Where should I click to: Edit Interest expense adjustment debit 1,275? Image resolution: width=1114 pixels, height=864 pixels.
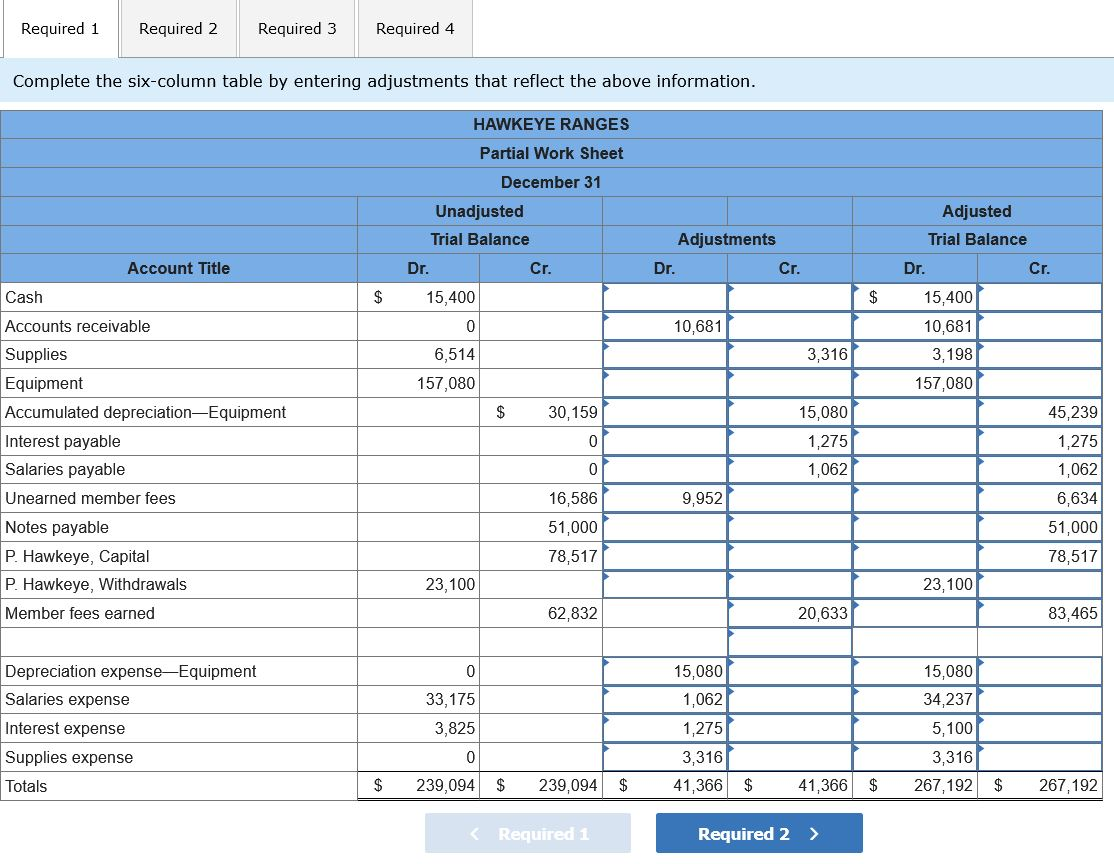[x=665, y=729]
